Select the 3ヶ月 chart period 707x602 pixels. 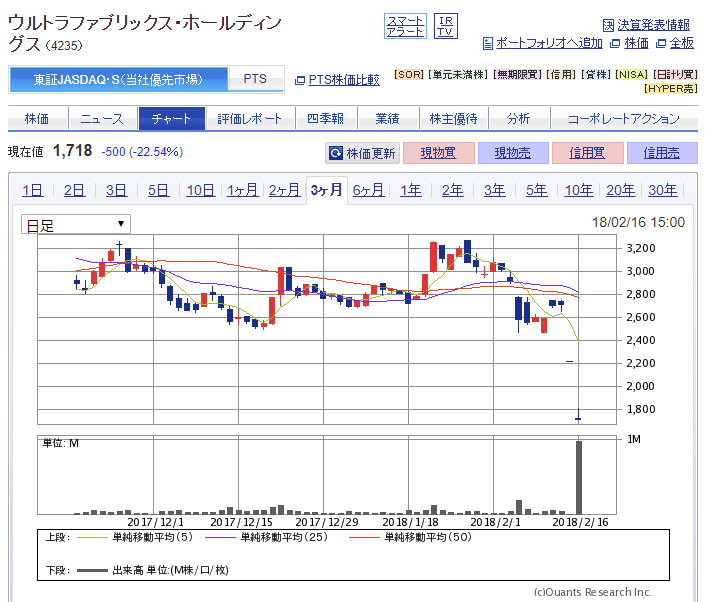[x=327, y=190]
